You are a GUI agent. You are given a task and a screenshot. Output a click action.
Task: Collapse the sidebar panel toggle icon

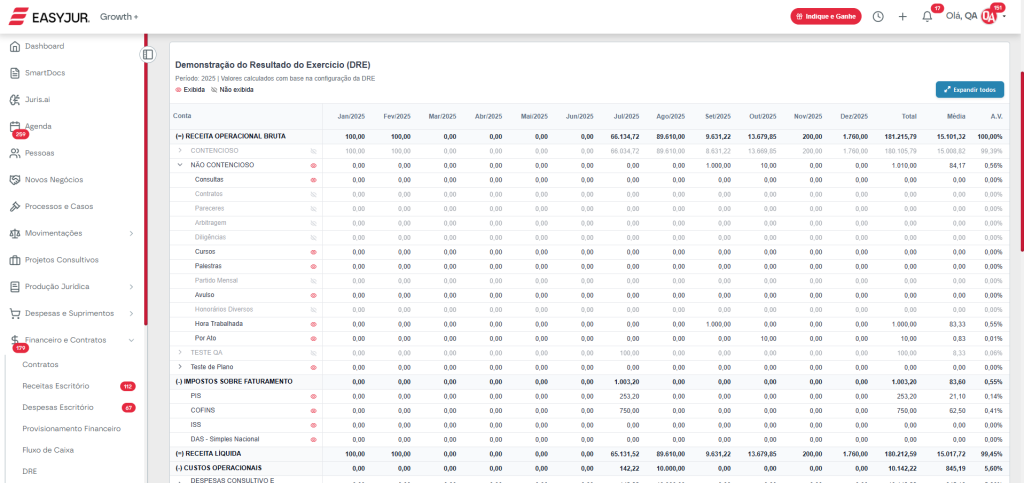(148, 54)
